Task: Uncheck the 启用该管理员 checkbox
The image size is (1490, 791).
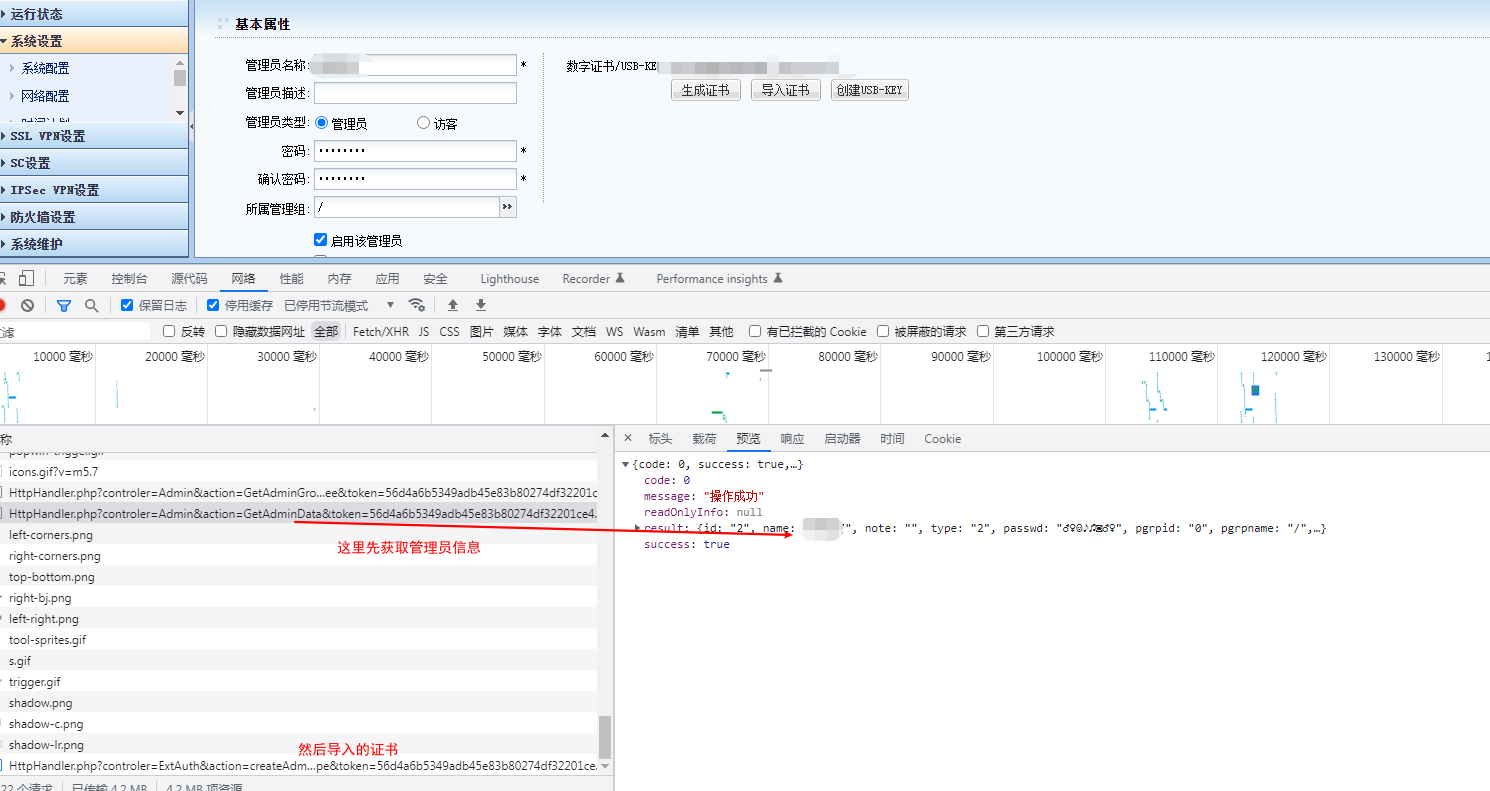Action: point(320,240)
